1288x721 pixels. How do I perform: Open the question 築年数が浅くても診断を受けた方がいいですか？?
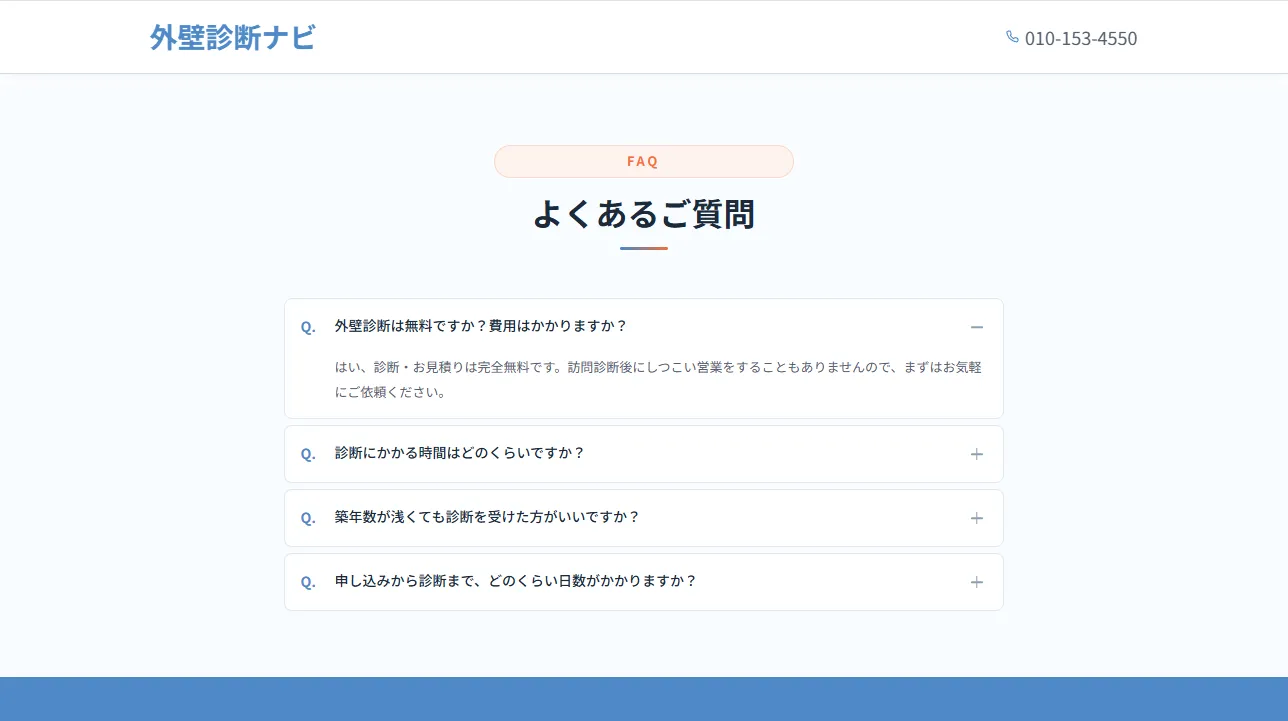(644, 518)
